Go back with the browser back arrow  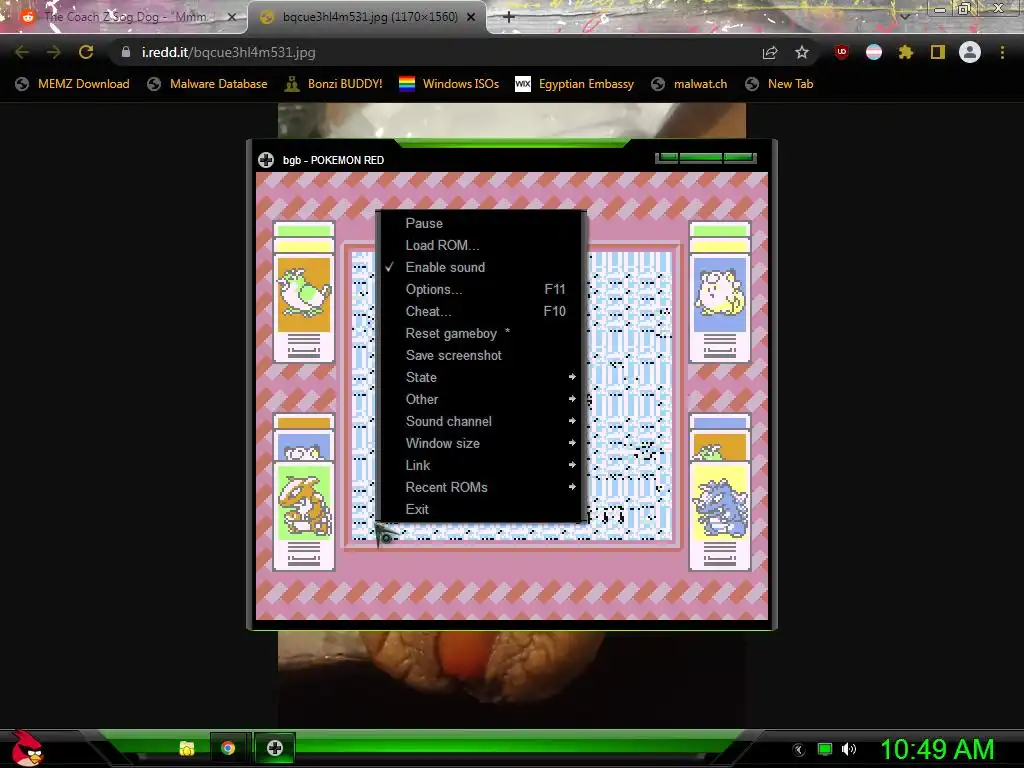[22, 52]
